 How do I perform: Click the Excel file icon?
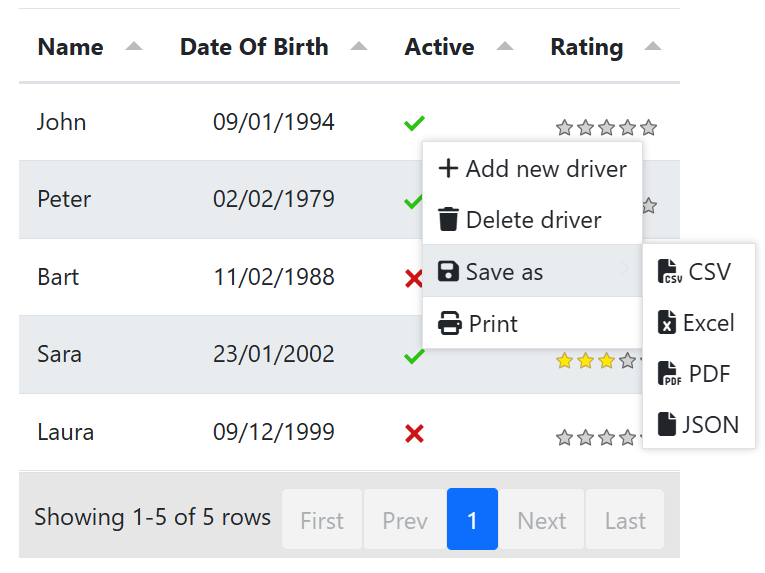(x=667, y=323)
